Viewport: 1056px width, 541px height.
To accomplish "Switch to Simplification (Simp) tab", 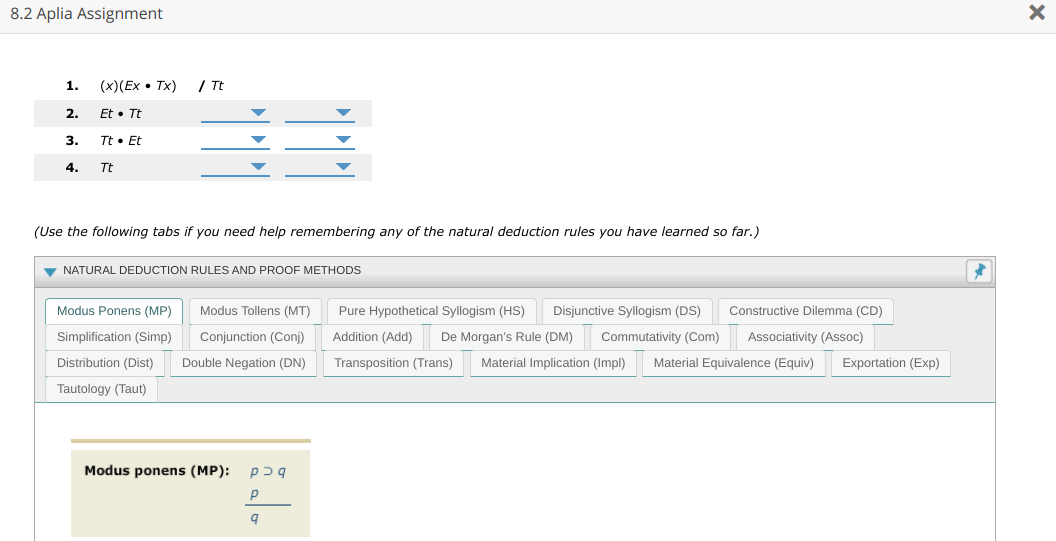I will click(x=114, y=337).
